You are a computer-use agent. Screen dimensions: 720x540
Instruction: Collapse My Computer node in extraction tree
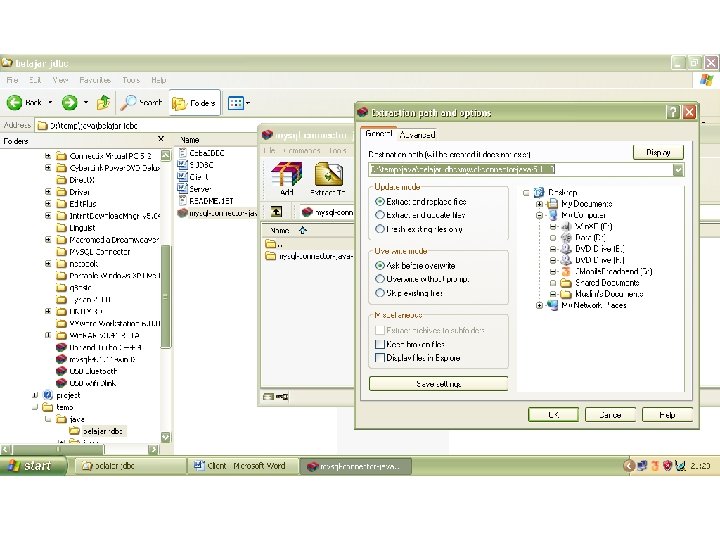(x=540, y=215)
